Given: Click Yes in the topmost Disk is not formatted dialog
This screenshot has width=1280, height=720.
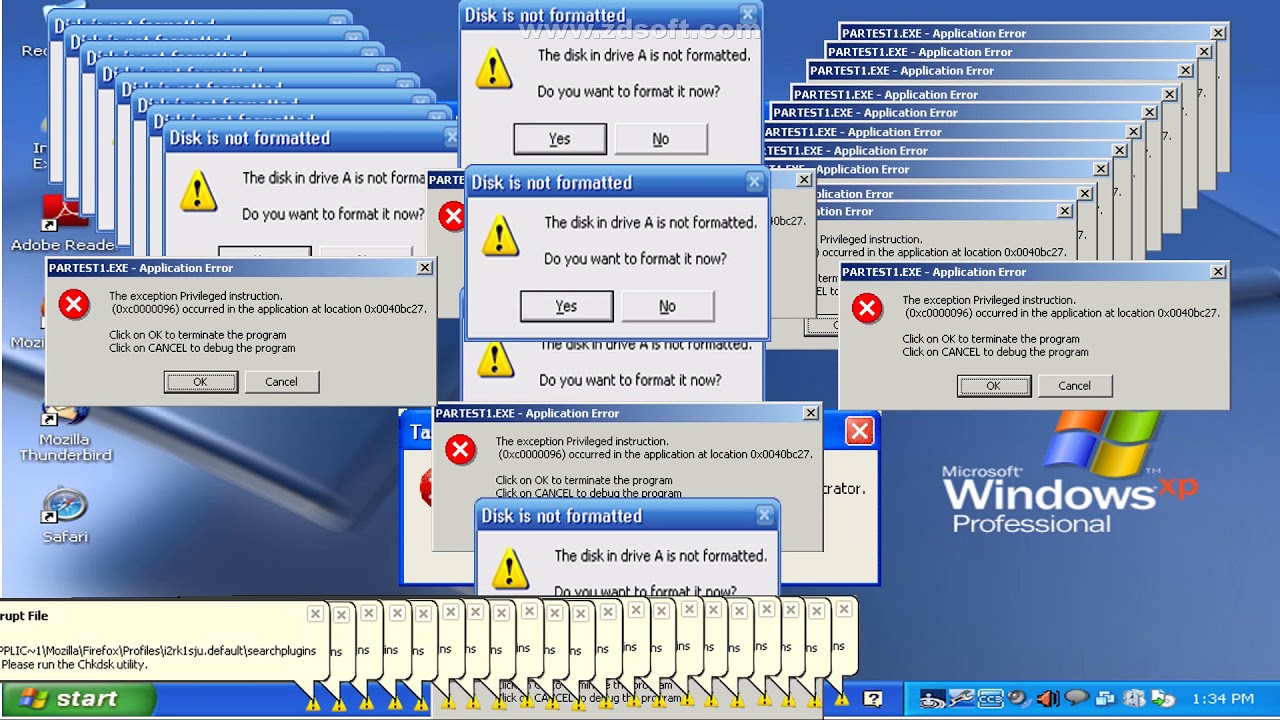Looking at the screenshot, I should pyautogui.click(x=560, y=139).
